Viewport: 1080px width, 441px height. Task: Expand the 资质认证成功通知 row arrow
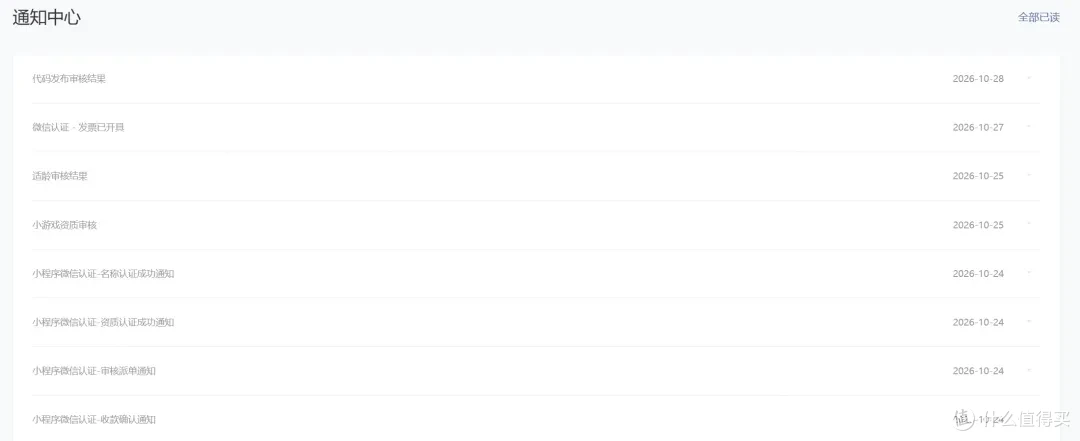point(1029,320)
